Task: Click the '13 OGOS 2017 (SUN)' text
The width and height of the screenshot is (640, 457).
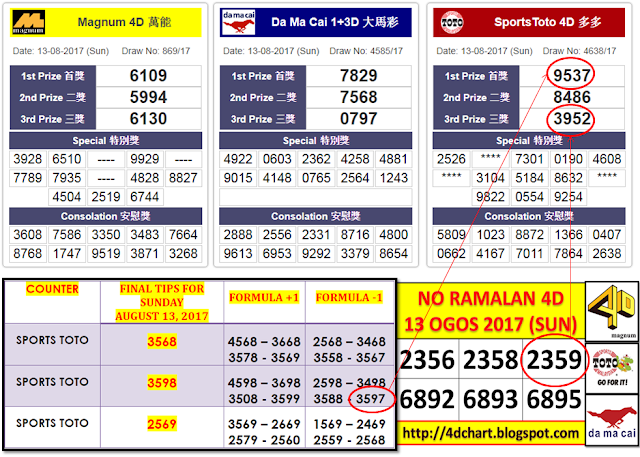Action: click(x=490, y=324)
